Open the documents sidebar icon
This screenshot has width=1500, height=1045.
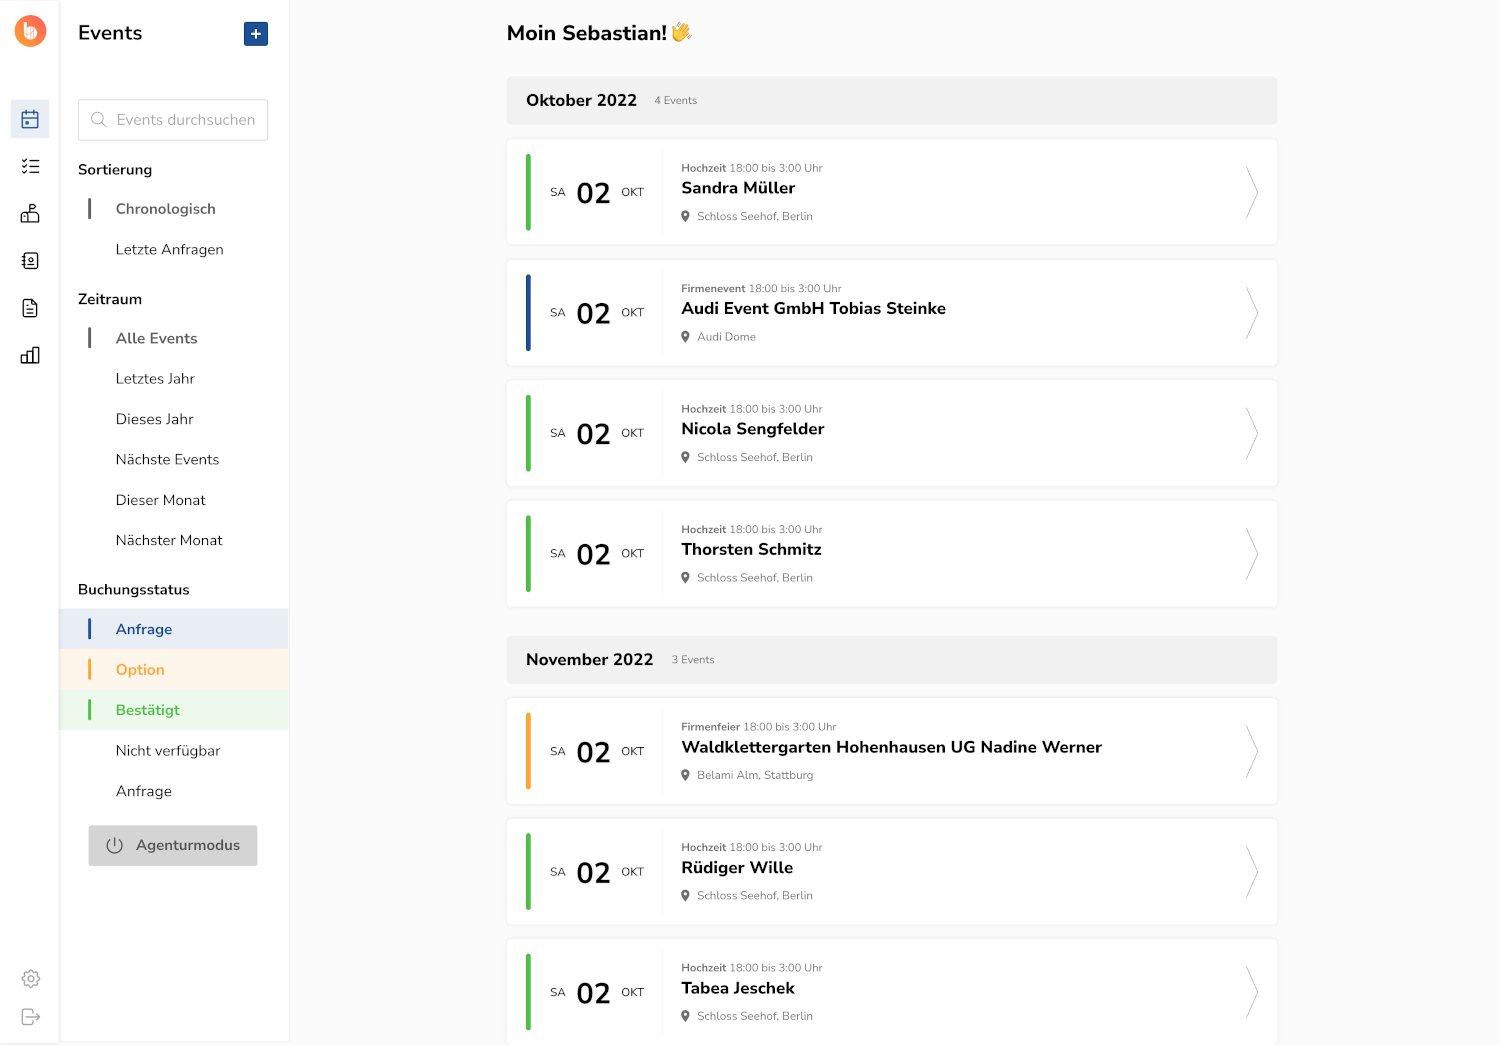click(x=30, y=308)
